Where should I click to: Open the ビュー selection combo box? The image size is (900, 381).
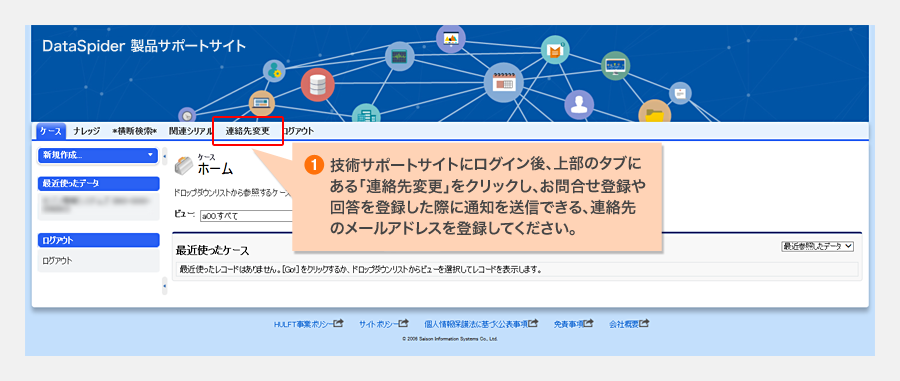246,216
